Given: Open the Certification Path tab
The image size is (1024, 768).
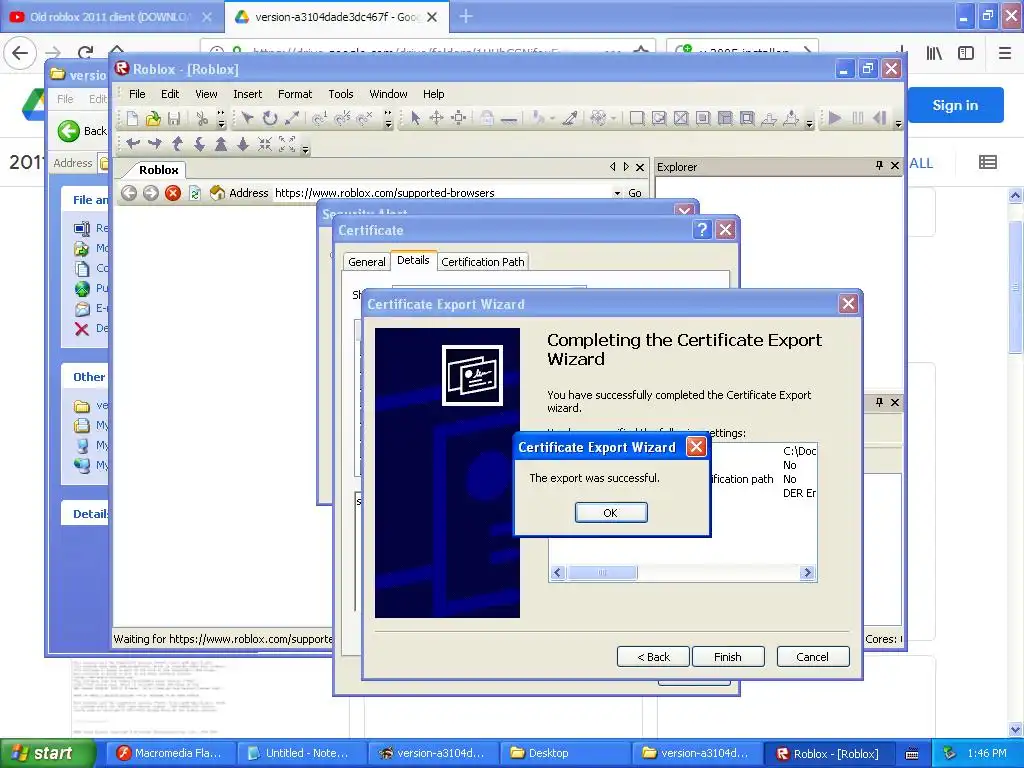Looking at the screenshot, I should coord(483,262).
